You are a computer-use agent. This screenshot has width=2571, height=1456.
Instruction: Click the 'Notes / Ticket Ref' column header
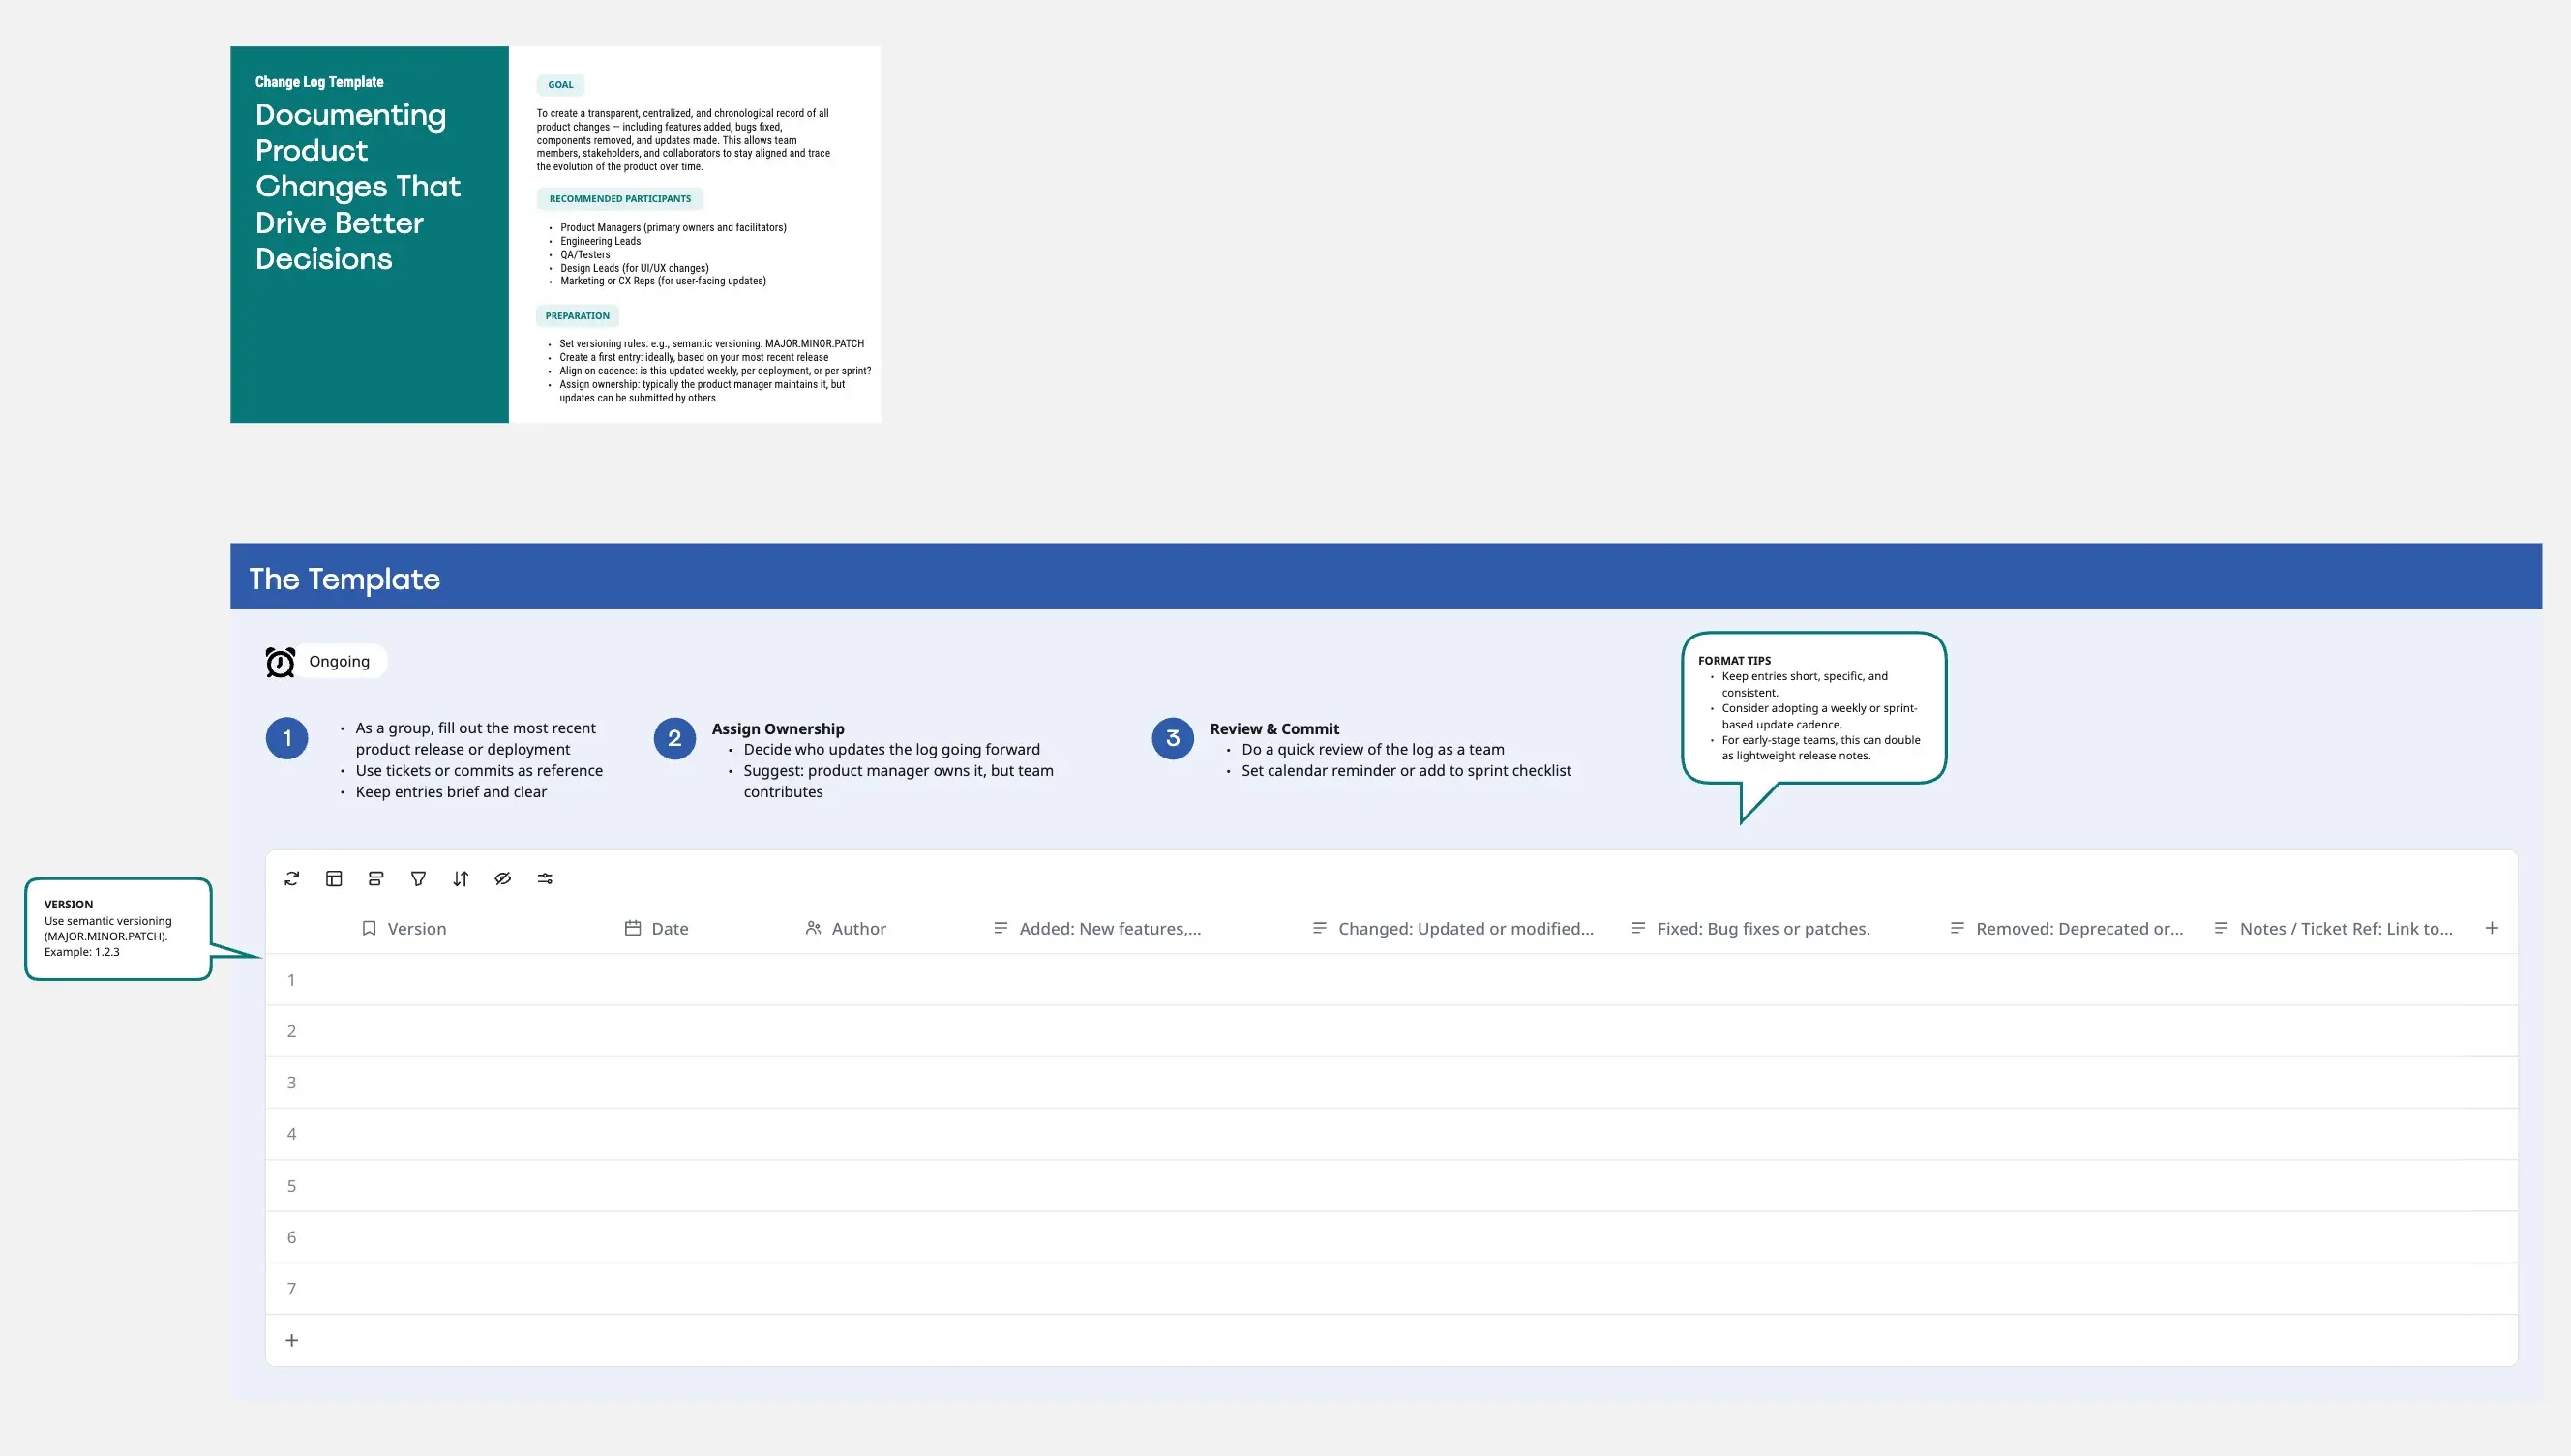coord(2345,929)
